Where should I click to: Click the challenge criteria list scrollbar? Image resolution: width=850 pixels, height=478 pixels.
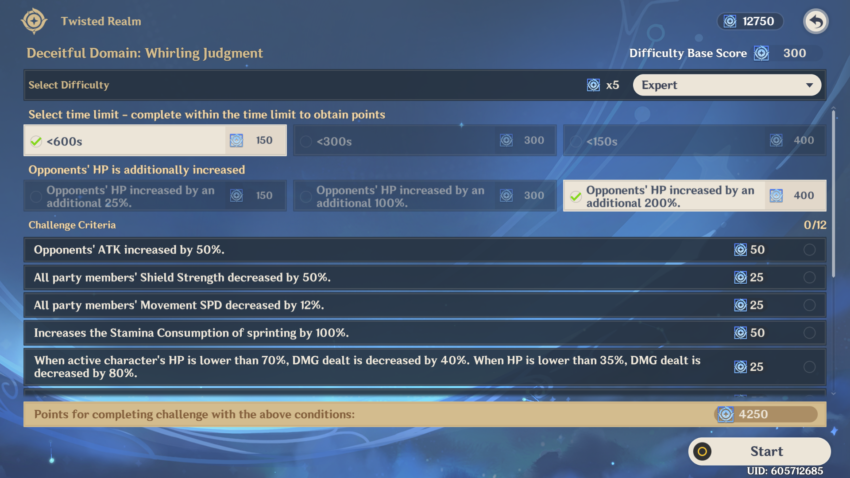pos(834,190)
